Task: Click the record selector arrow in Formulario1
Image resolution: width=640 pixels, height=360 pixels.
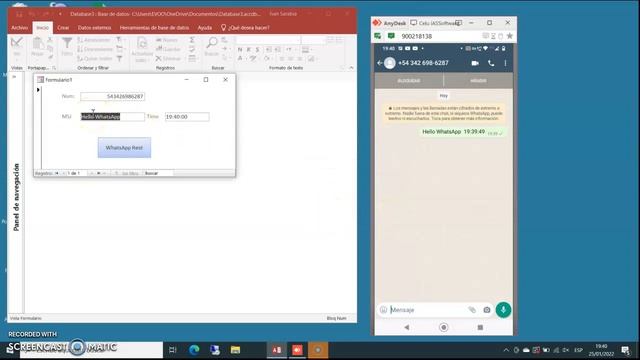Action: coord(38,90)
